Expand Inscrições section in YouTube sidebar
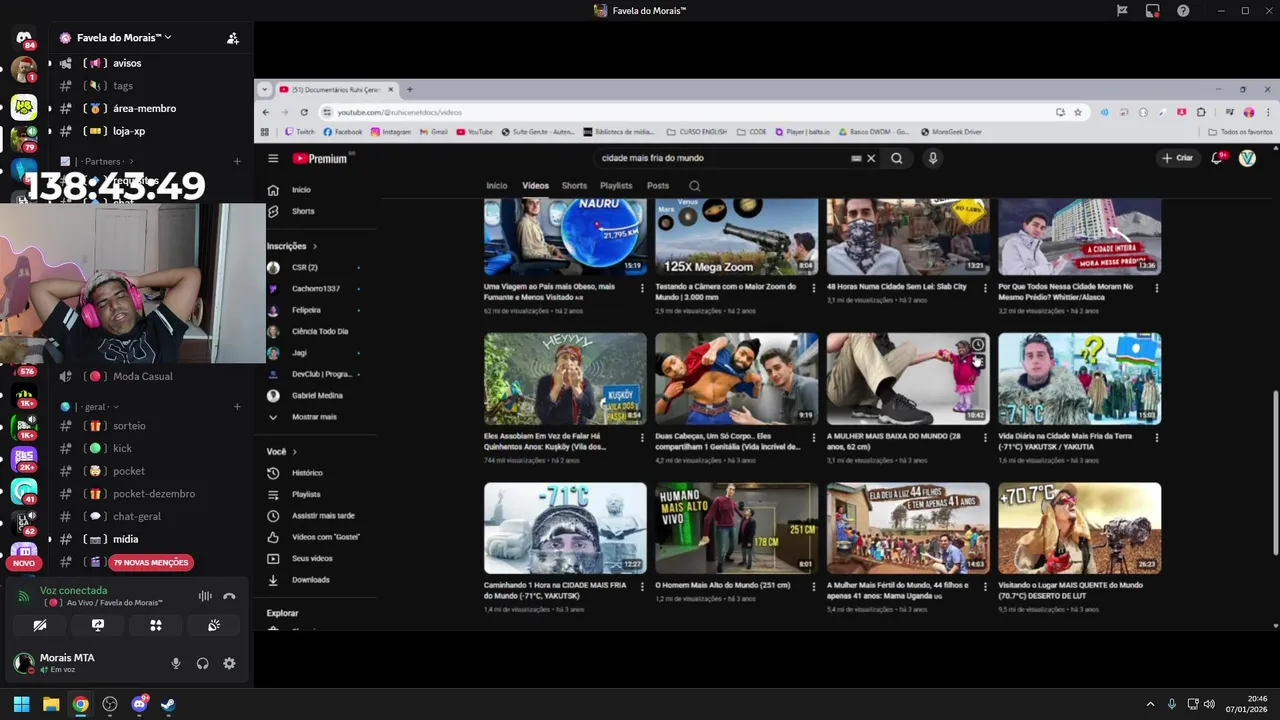Image resolution: width=1280 pixels, height=720 pixels. click(291, 246)
